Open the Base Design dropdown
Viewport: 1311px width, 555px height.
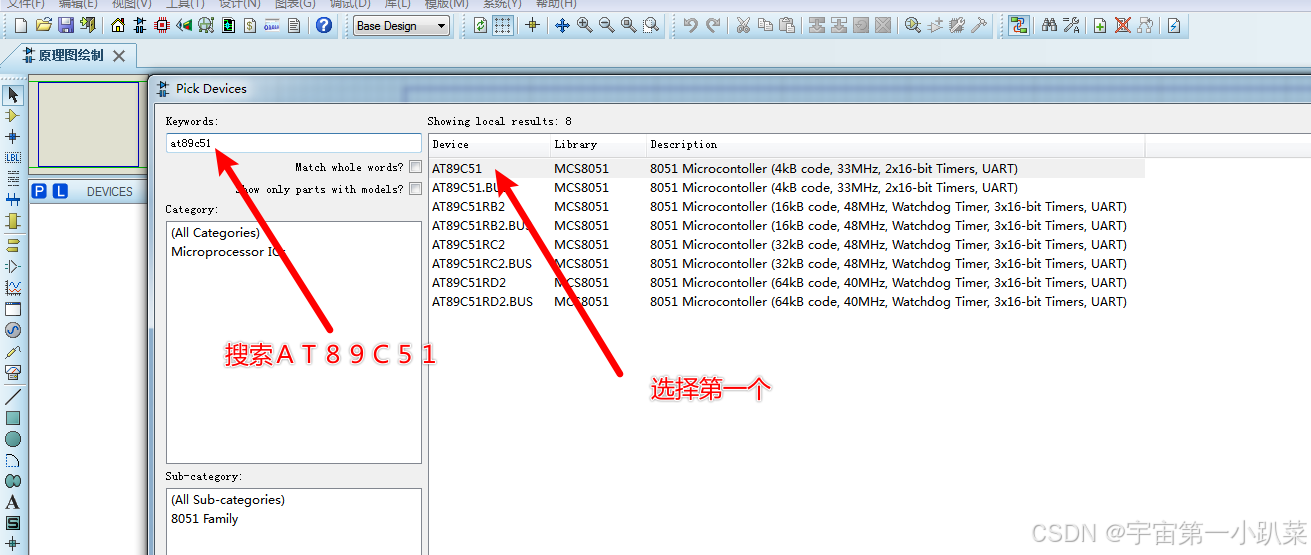tap(402, 26)
